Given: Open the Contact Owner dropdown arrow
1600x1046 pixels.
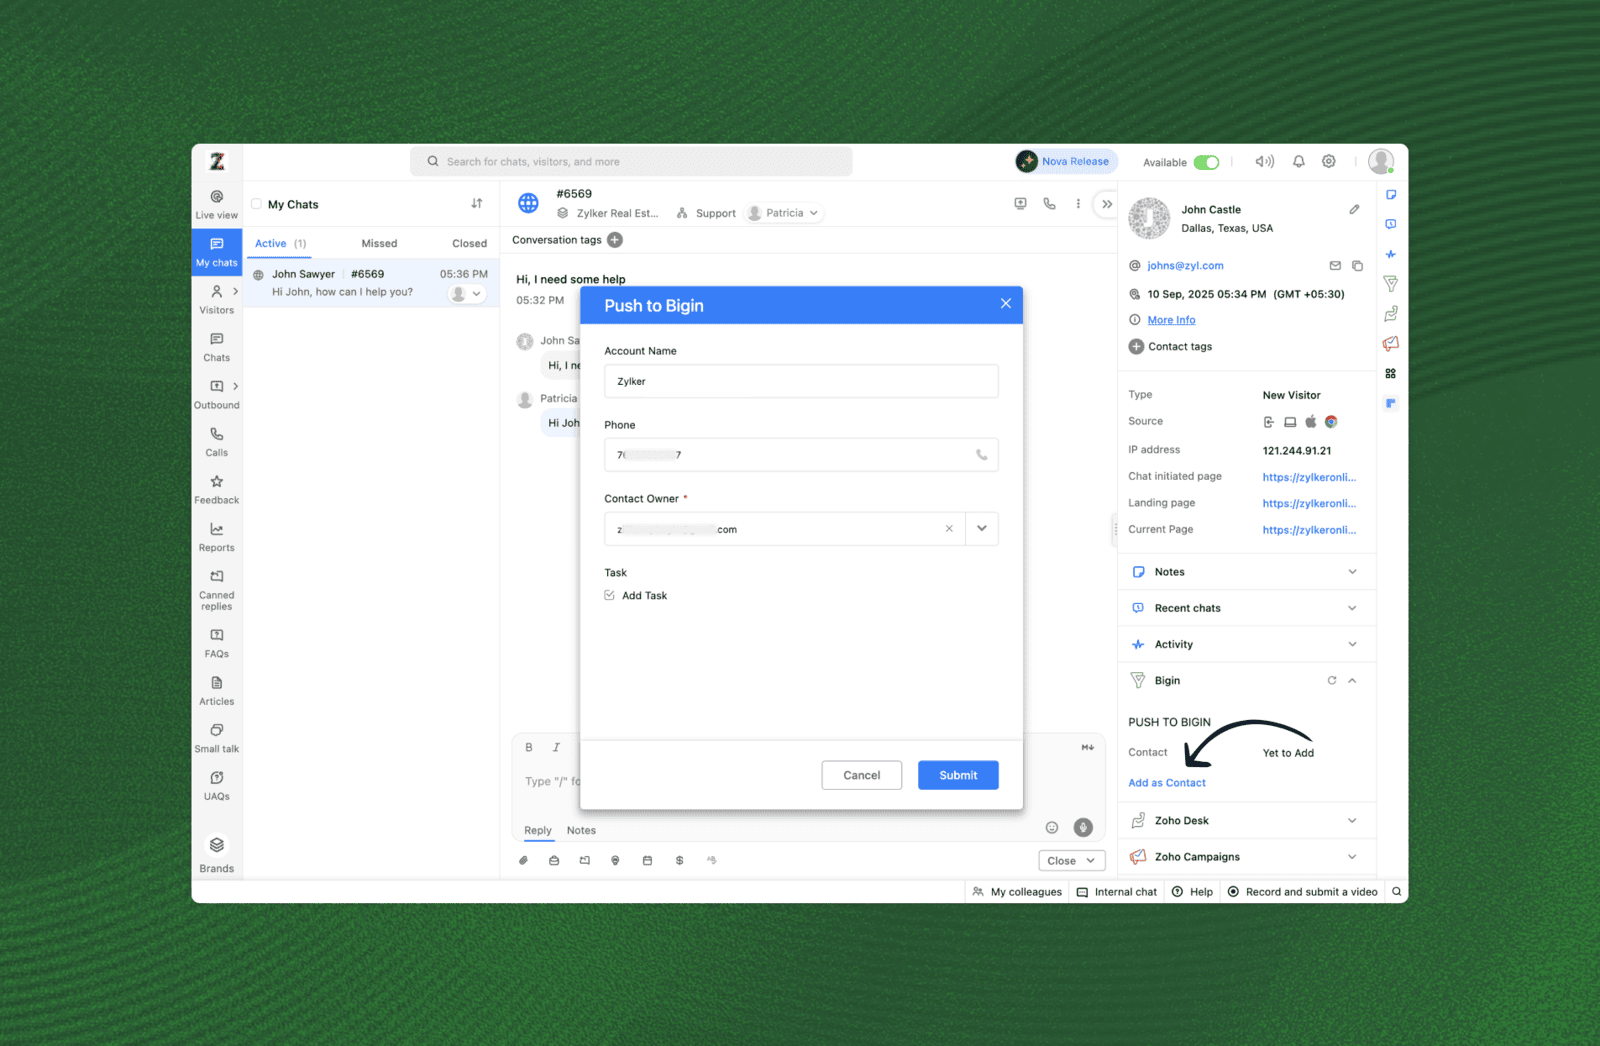Looking at the screenshot, I should 981,529.
